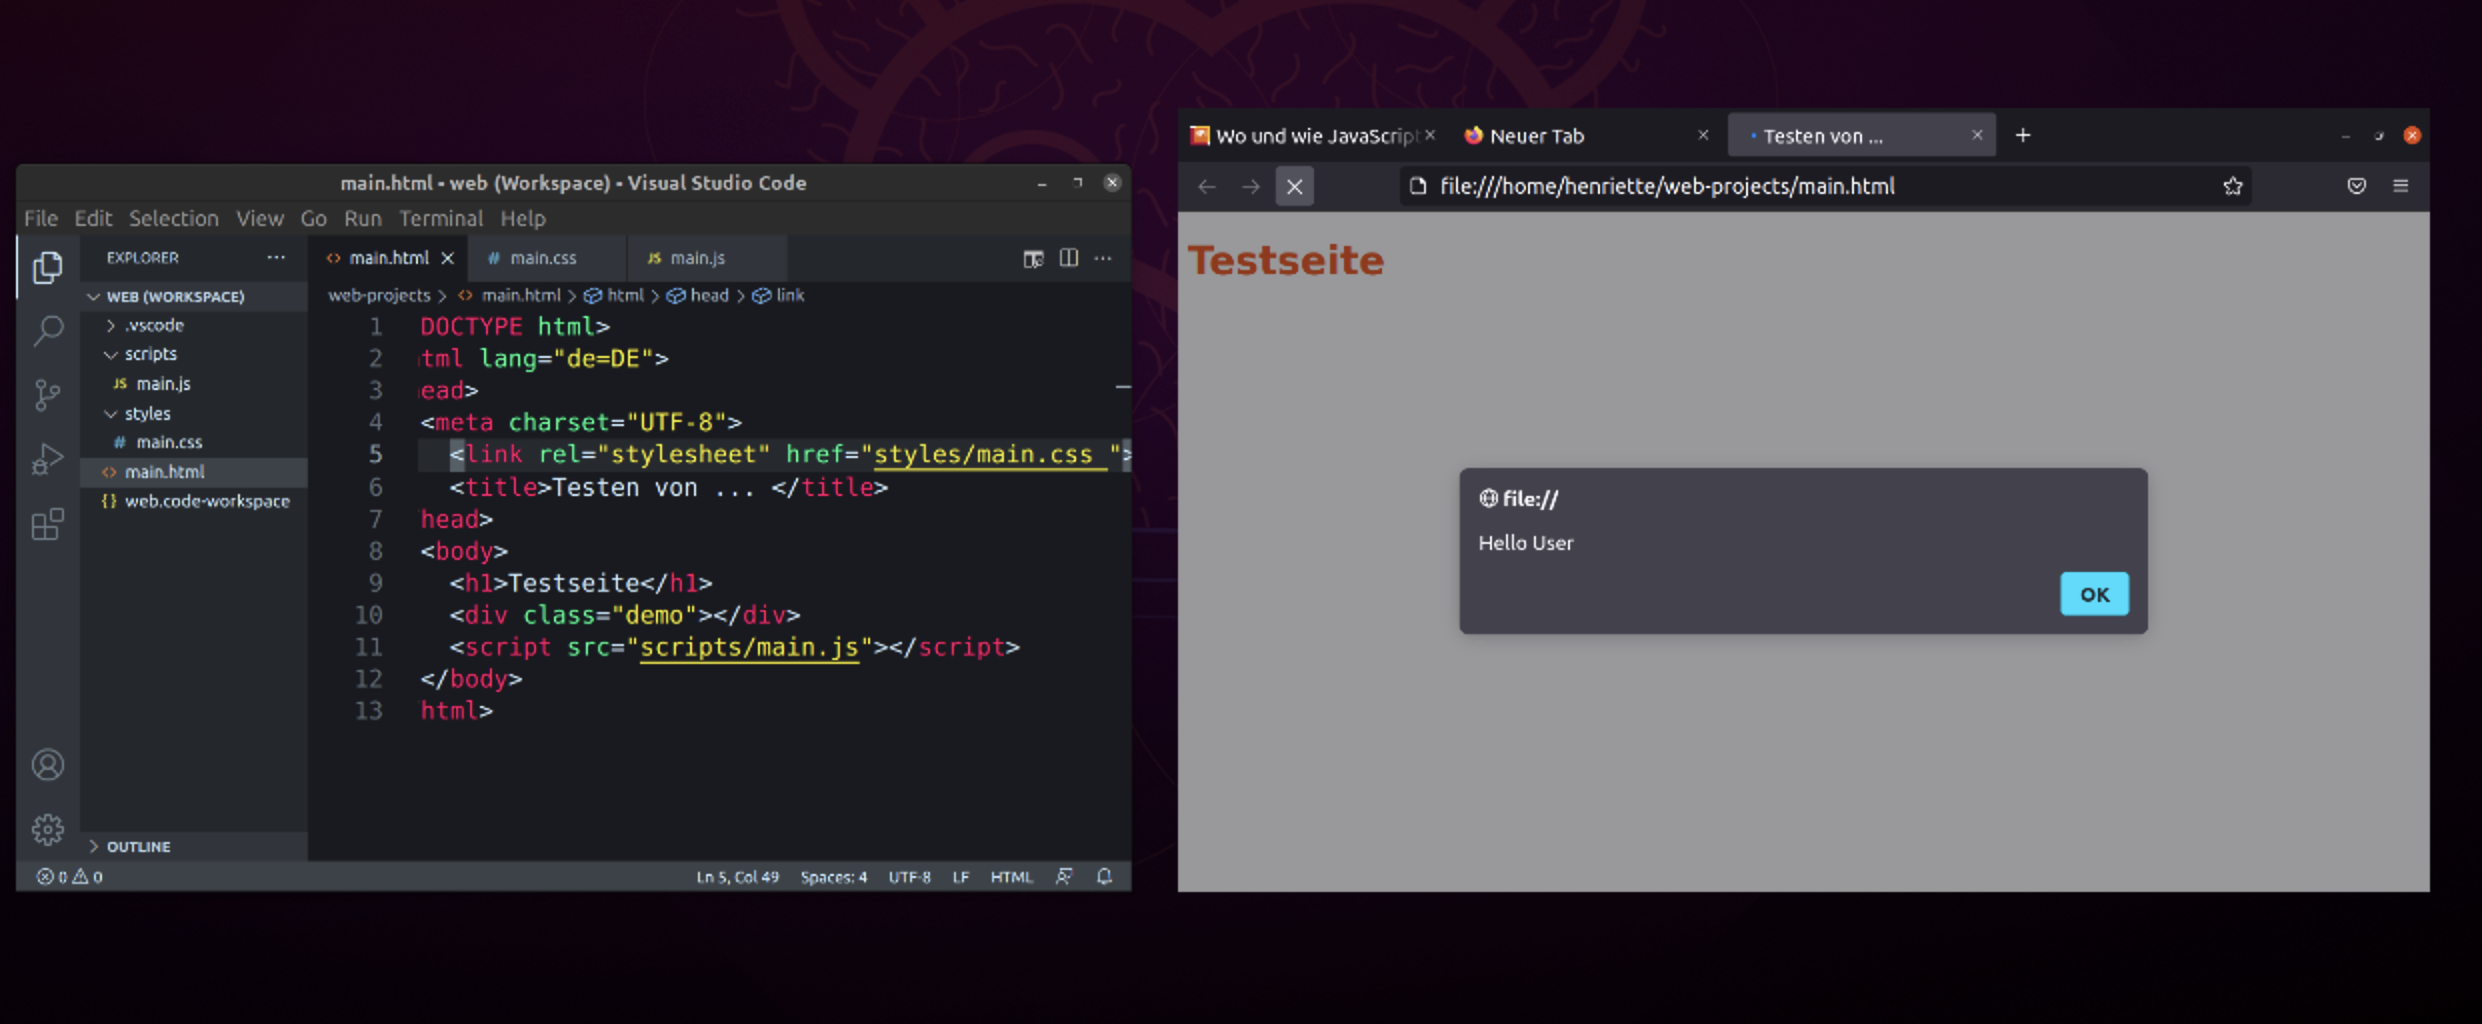The image size is (2482, 1024).
Task: Open the Edit menu in VS Code
Action: [93, 218]
